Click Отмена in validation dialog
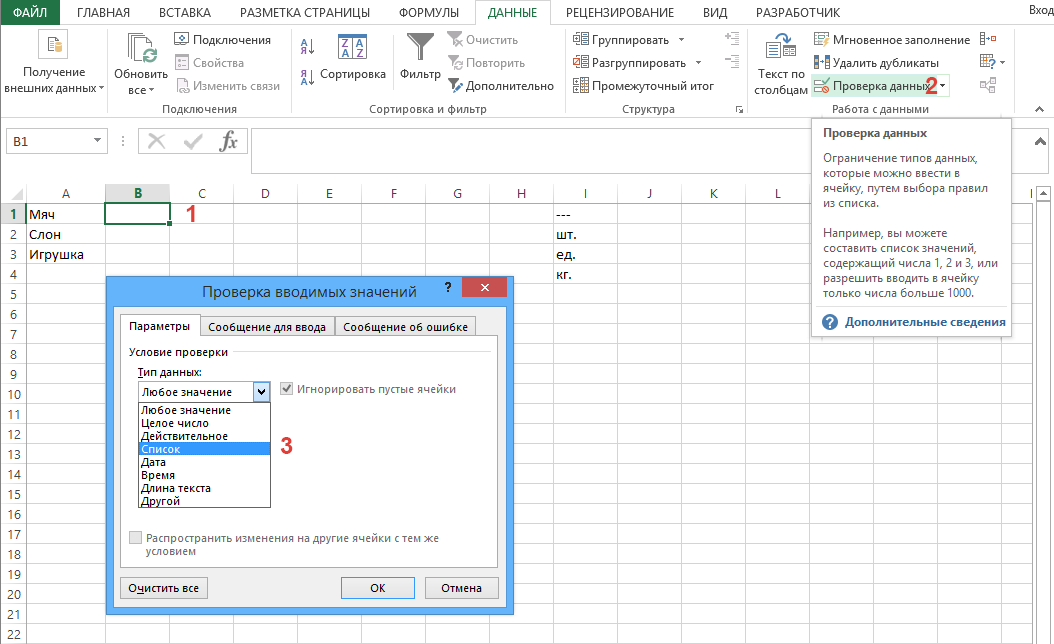This screenshot has height=644, width=1054. (x=461, y=588)
